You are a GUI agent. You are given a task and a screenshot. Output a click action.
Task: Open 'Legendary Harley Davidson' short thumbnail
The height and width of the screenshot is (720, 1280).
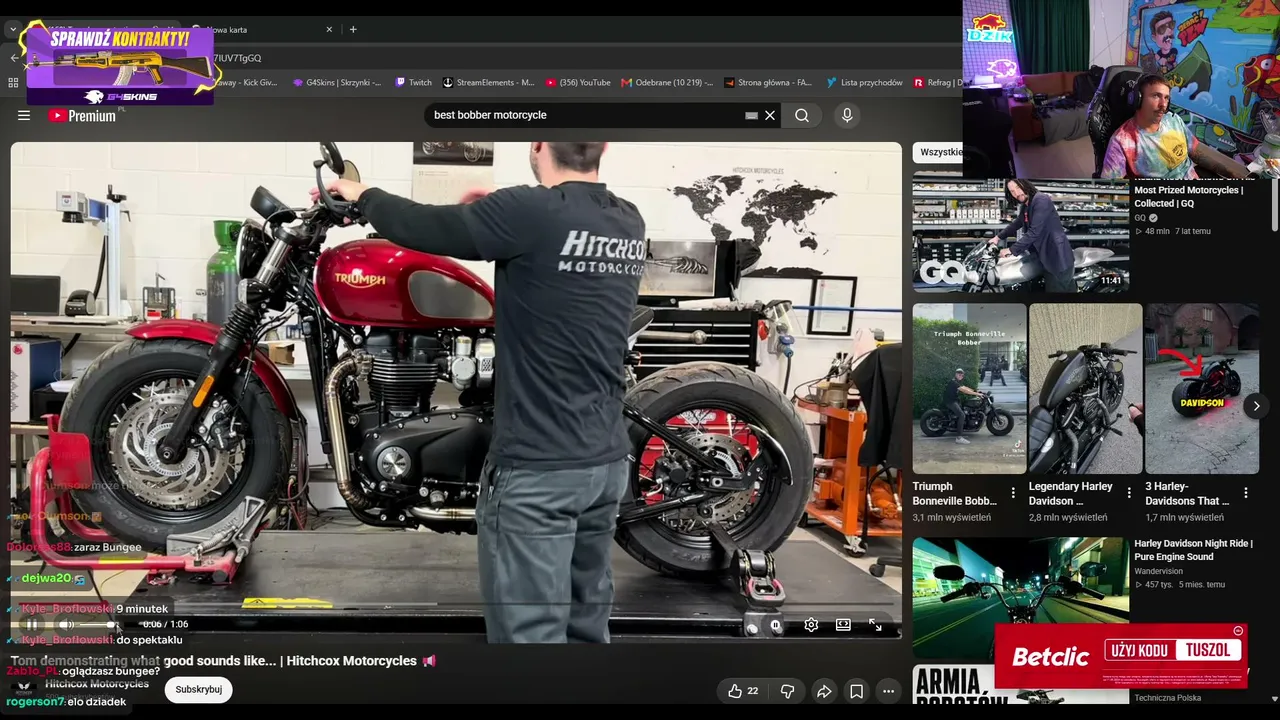coord(1085,389)
